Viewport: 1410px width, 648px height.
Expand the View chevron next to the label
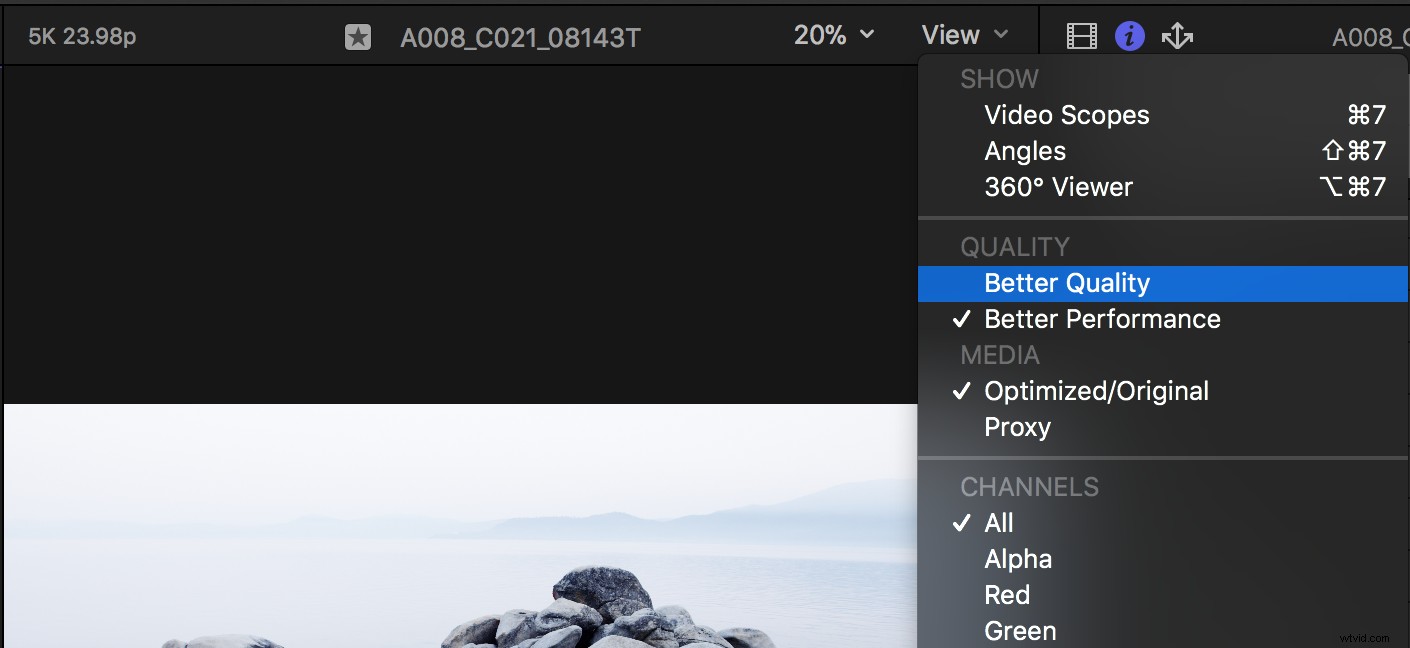click(x=1004, y=34)
